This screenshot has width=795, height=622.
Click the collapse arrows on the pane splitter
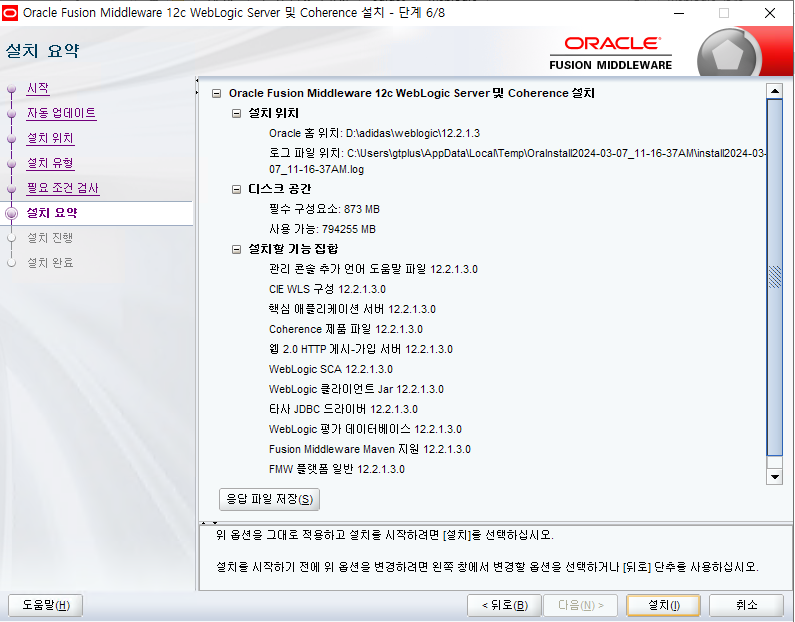pos(197,87)
